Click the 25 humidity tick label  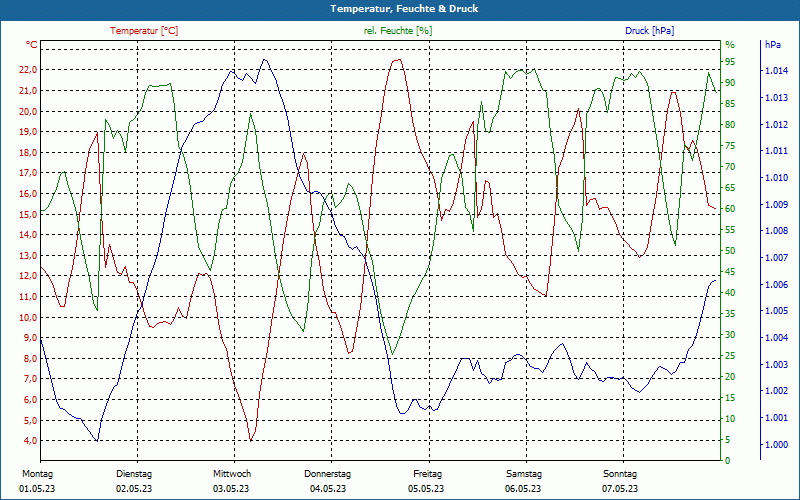[730, 356]
